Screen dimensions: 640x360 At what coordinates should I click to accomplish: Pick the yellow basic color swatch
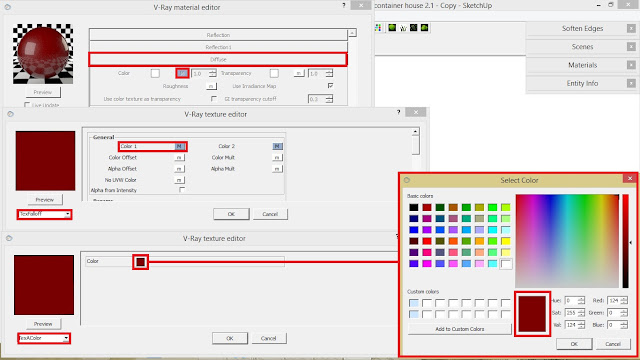click(x=506, y=241)
